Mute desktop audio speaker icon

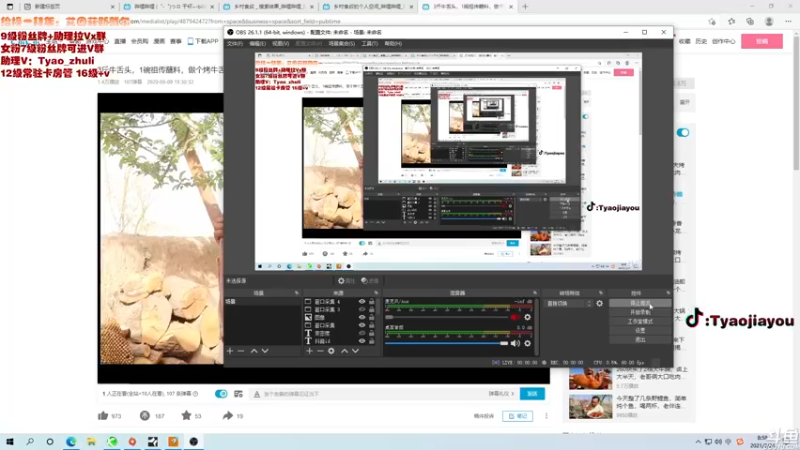pyautogui.click(x=515, y=343)
